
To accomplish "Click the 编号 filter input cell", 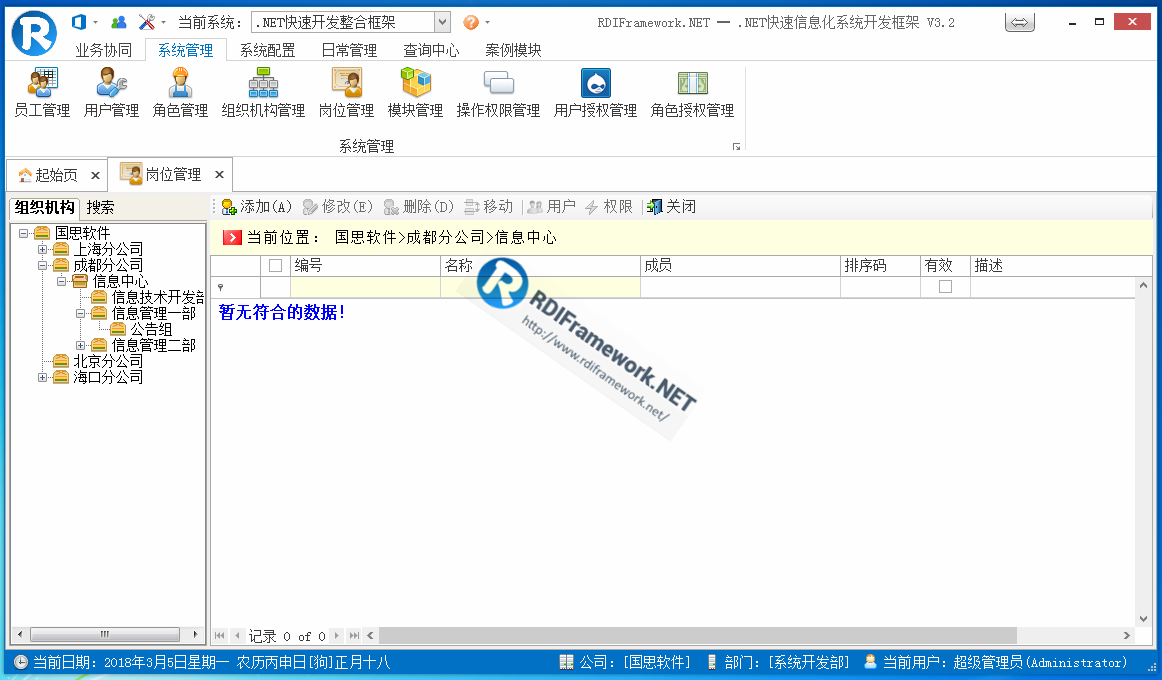I will click(365, 287).
